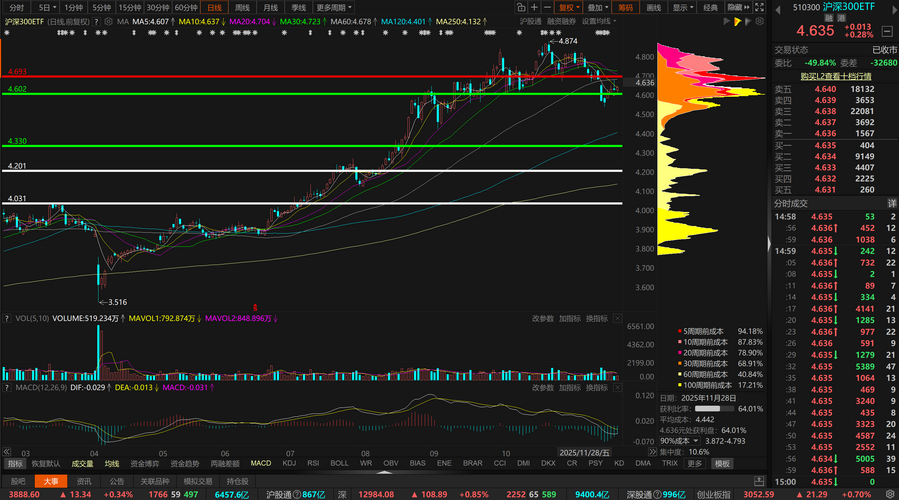The height and width of the screenshot is (500, 899).
Task: Close the VOL indicator panel
Action: point(617,318)
